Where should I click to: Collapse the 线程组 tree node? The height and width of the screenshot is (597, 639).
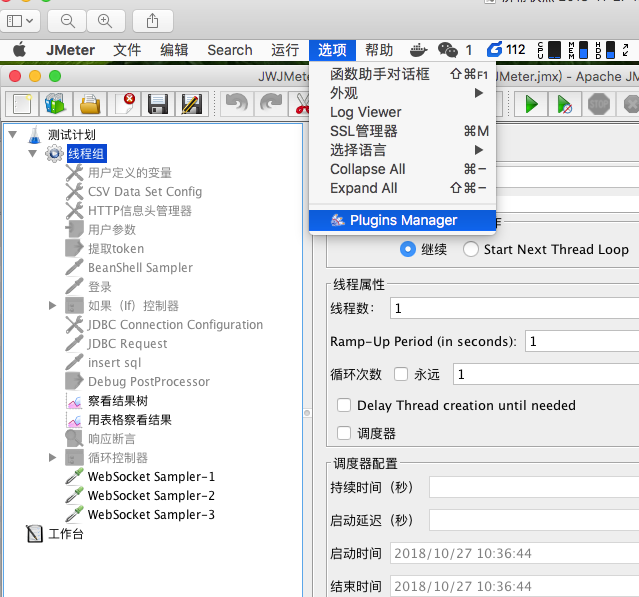[x=33, y=153]
